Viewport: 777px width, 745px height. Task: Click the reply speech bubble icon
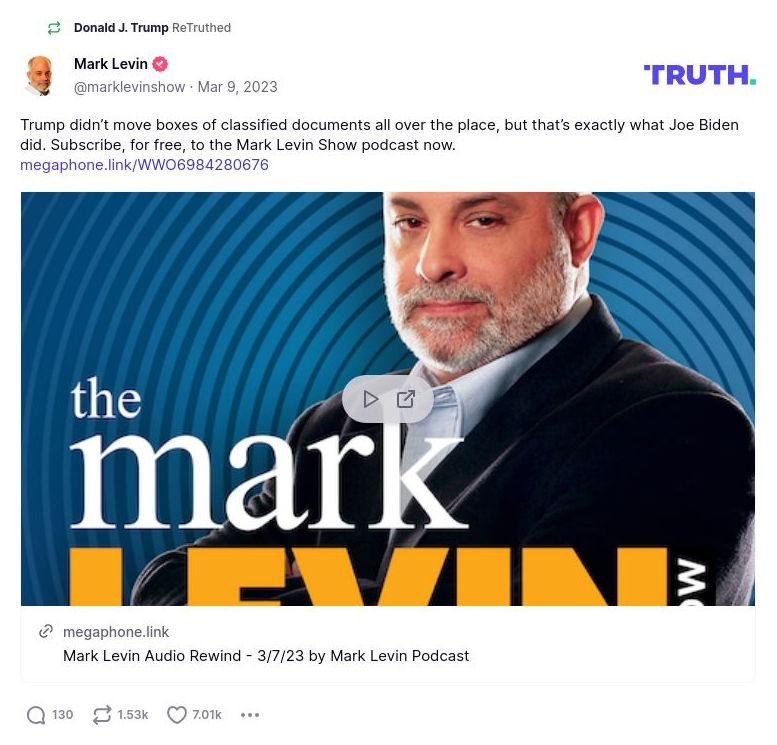pos(36,715)
